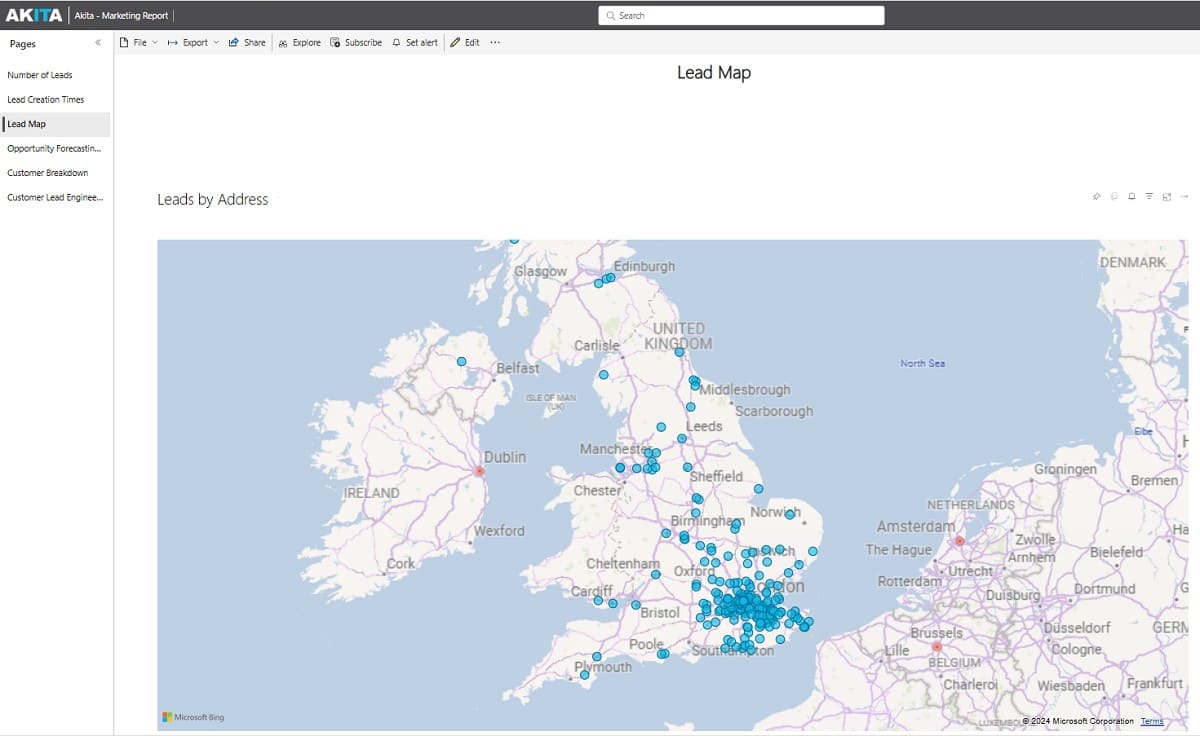Expand the Export dropdown
Screen dimensions: 1200x736
pos(193,42)
